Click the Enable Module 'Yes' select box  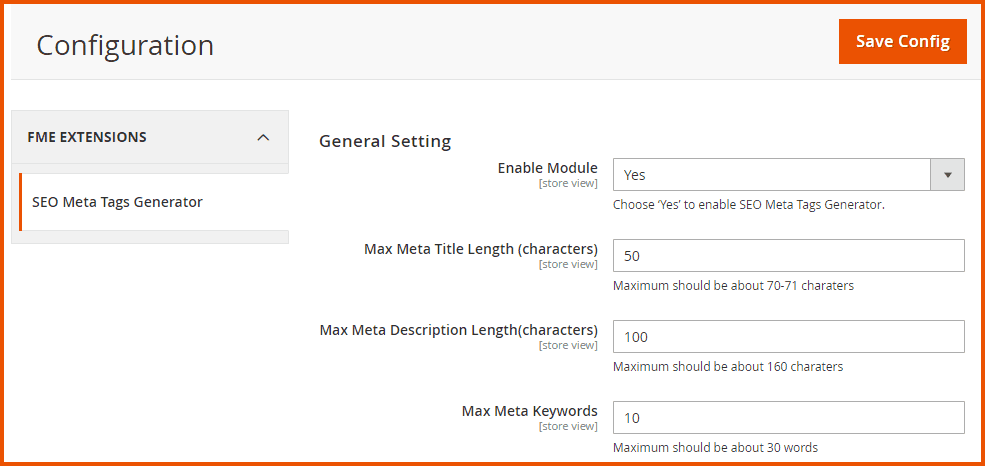[x=771, y=175]
